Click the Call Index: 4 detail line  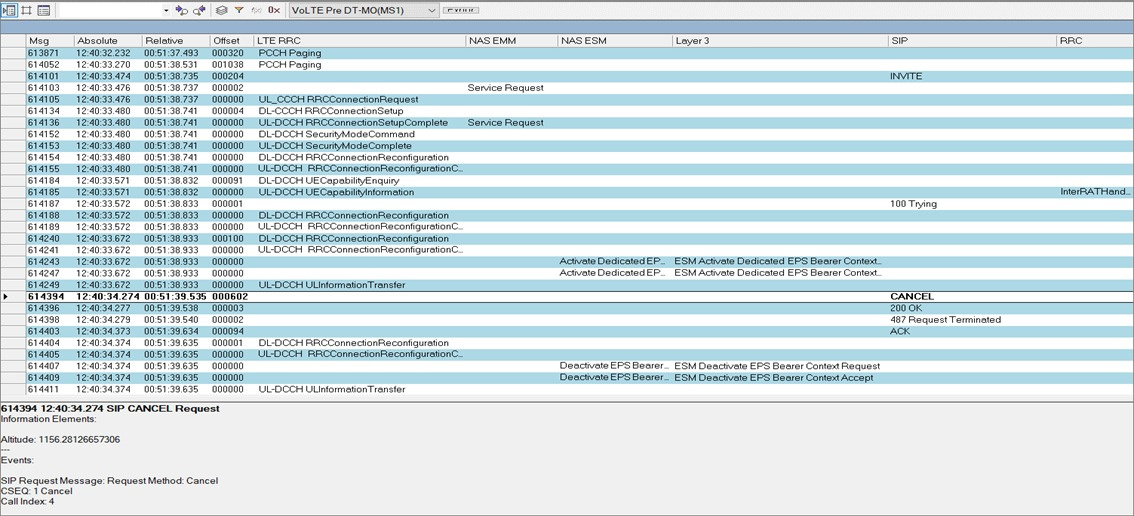pos(27,501)
